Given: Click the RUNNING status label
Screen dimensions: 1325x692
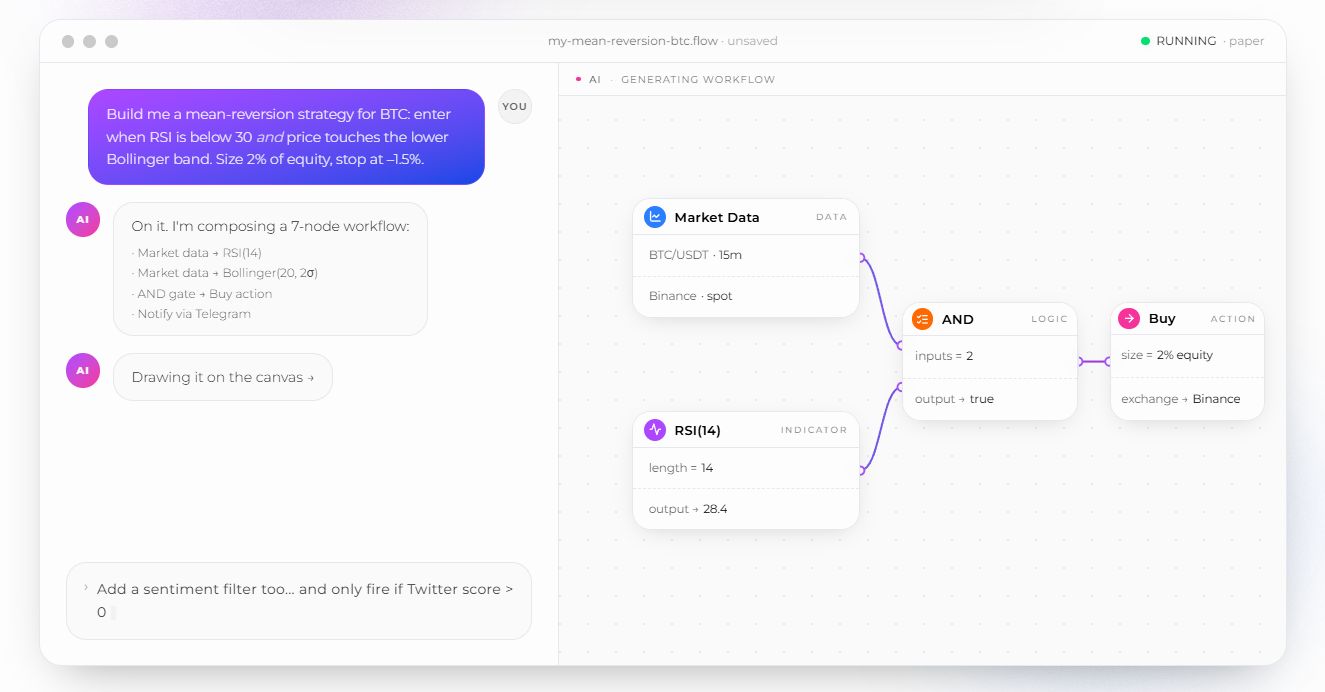Looking at the screenshot, I should tap(1186, 41).
